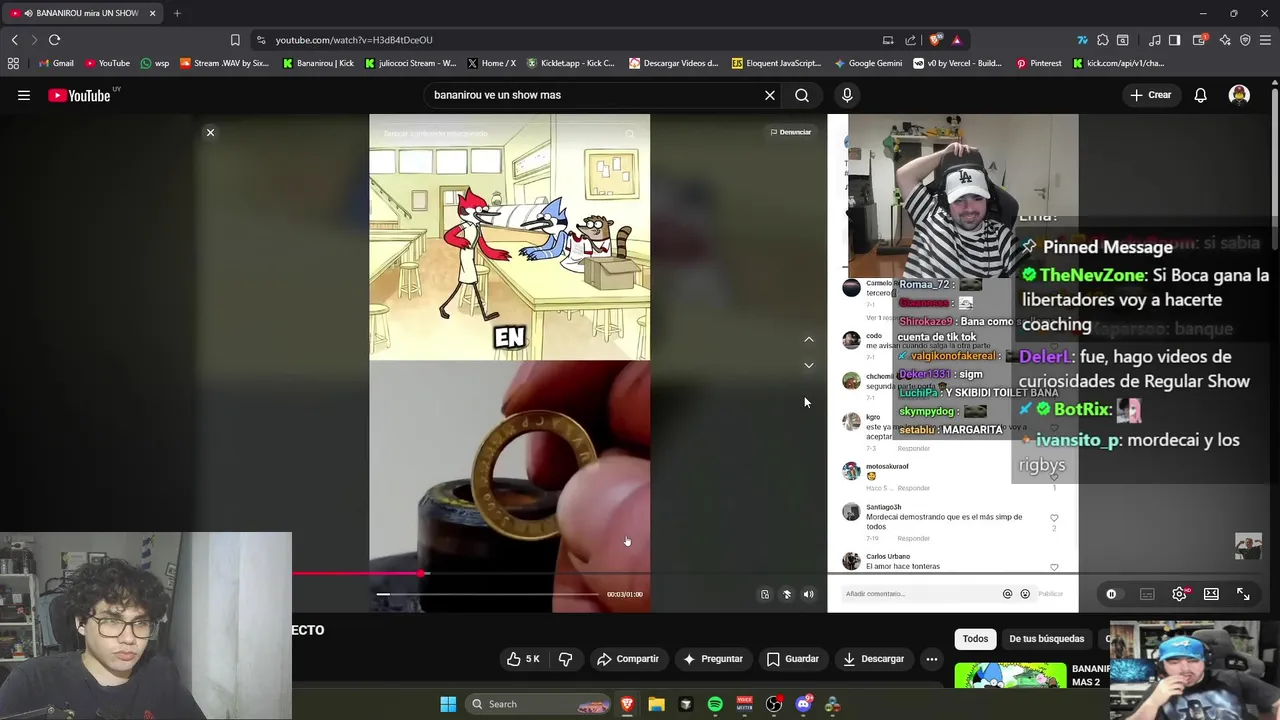
Task: Click the Compartir share button
Action: pos(627,659)
